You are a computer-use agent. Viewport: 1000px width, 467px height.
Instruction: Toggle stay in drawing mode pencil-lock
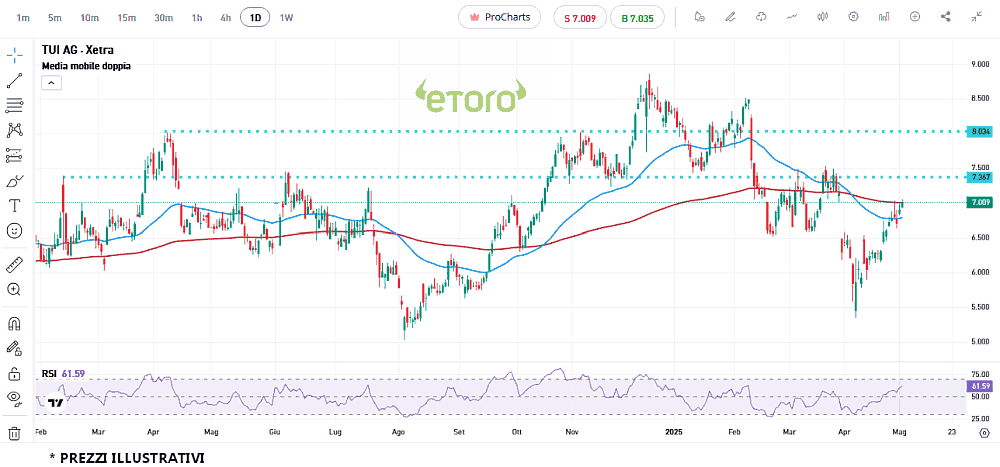click(x=14, y=348)
